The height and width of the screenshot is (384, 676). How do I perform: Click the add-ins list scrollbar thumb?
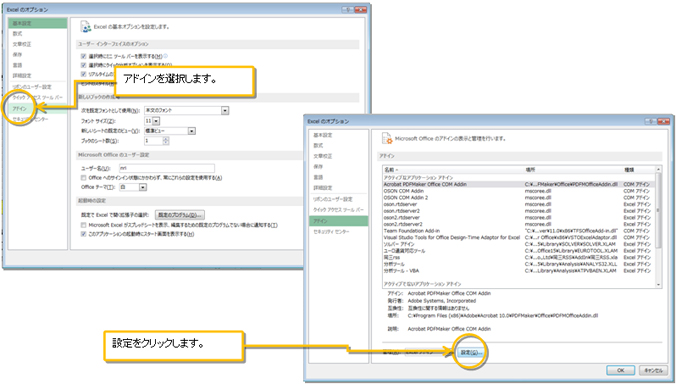658,210
